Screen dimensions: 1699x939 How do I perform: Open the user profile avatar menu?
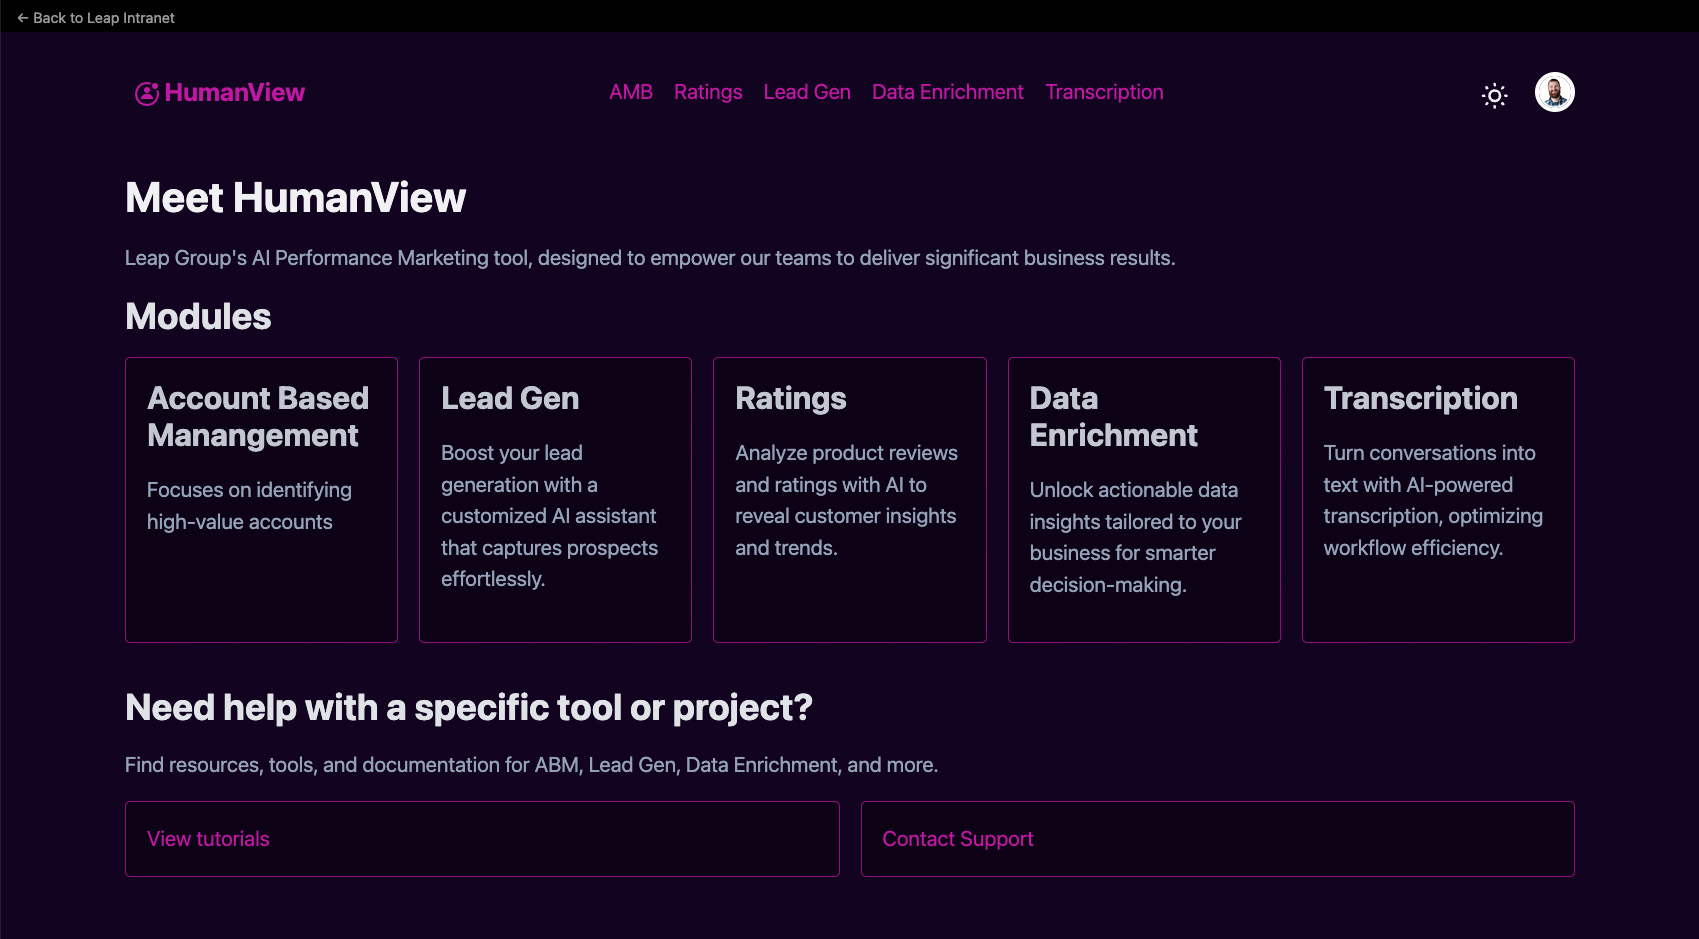click(x=1554, y=92)
